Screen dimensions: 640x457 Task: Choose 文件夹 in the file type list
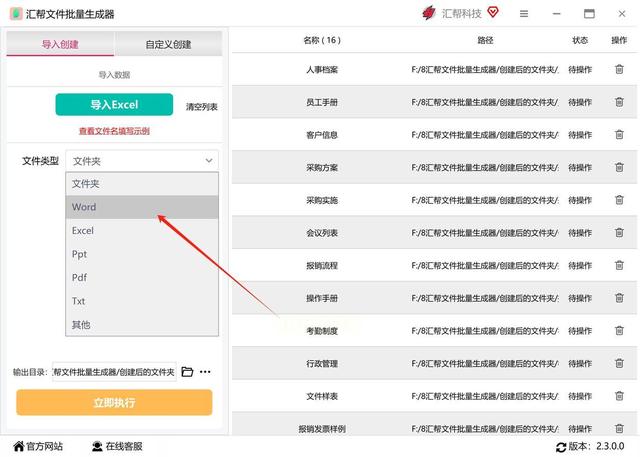point(142,184)
